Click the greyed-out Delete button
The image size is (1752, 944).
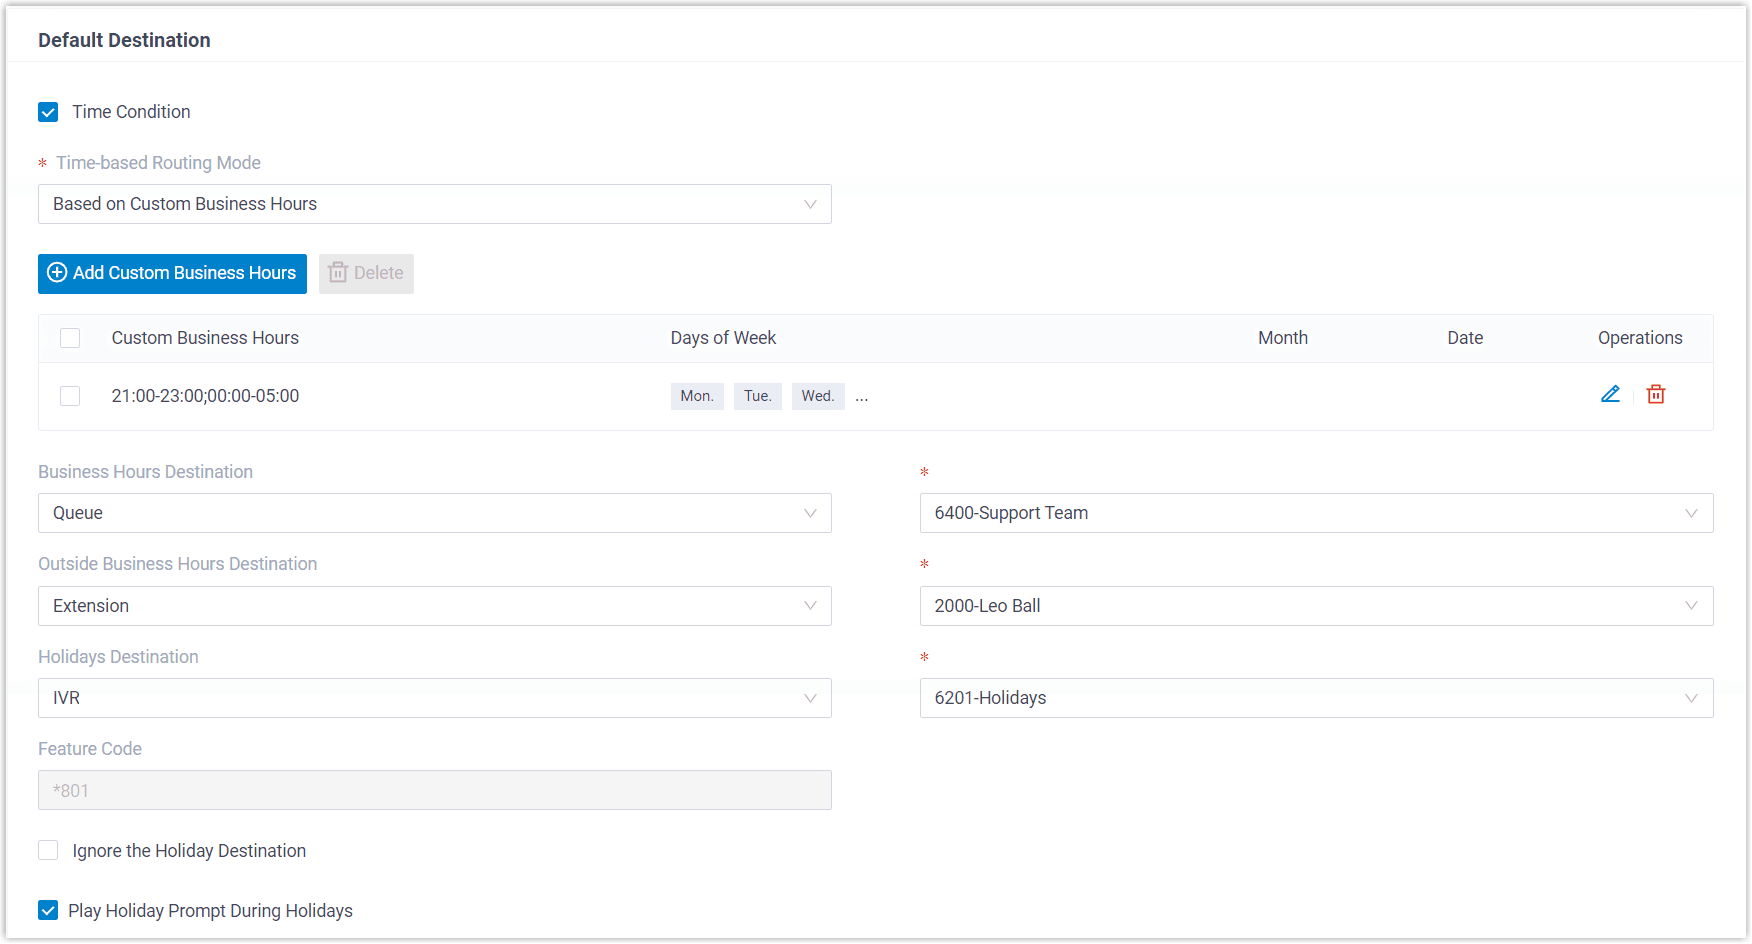tap(366, 274)
